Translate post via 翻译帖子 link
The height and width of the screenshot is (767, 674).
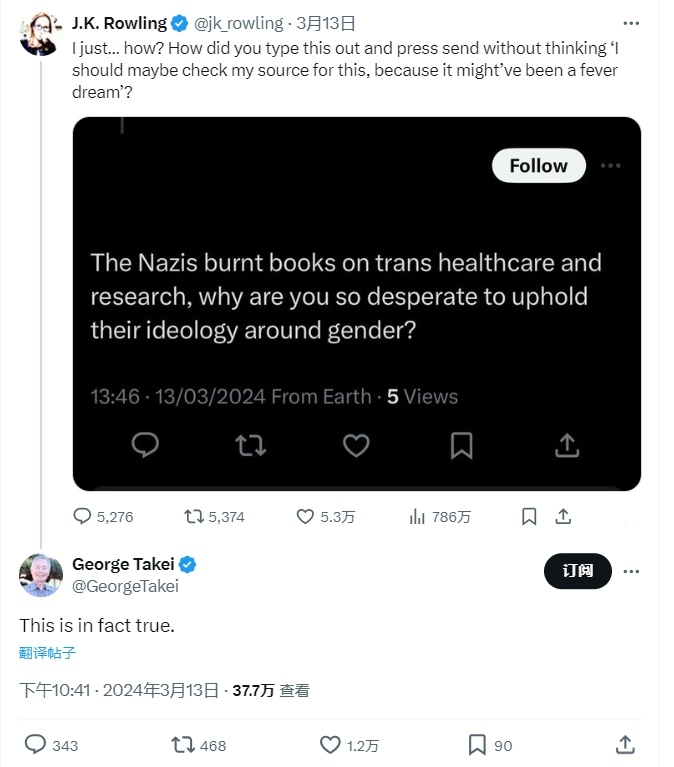click(x=47, y=653)
